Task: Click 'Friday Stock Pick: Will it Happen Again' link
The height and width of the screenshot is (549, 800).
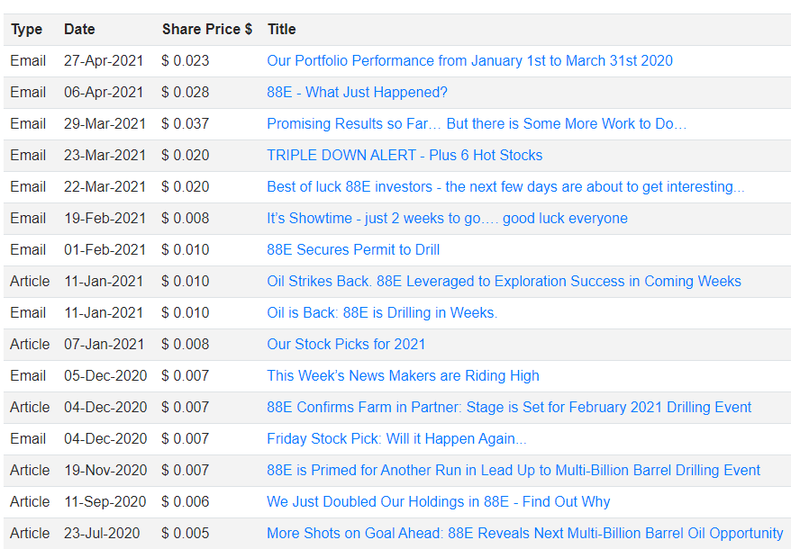Action: pyautogui.click(x=396, y=439)
